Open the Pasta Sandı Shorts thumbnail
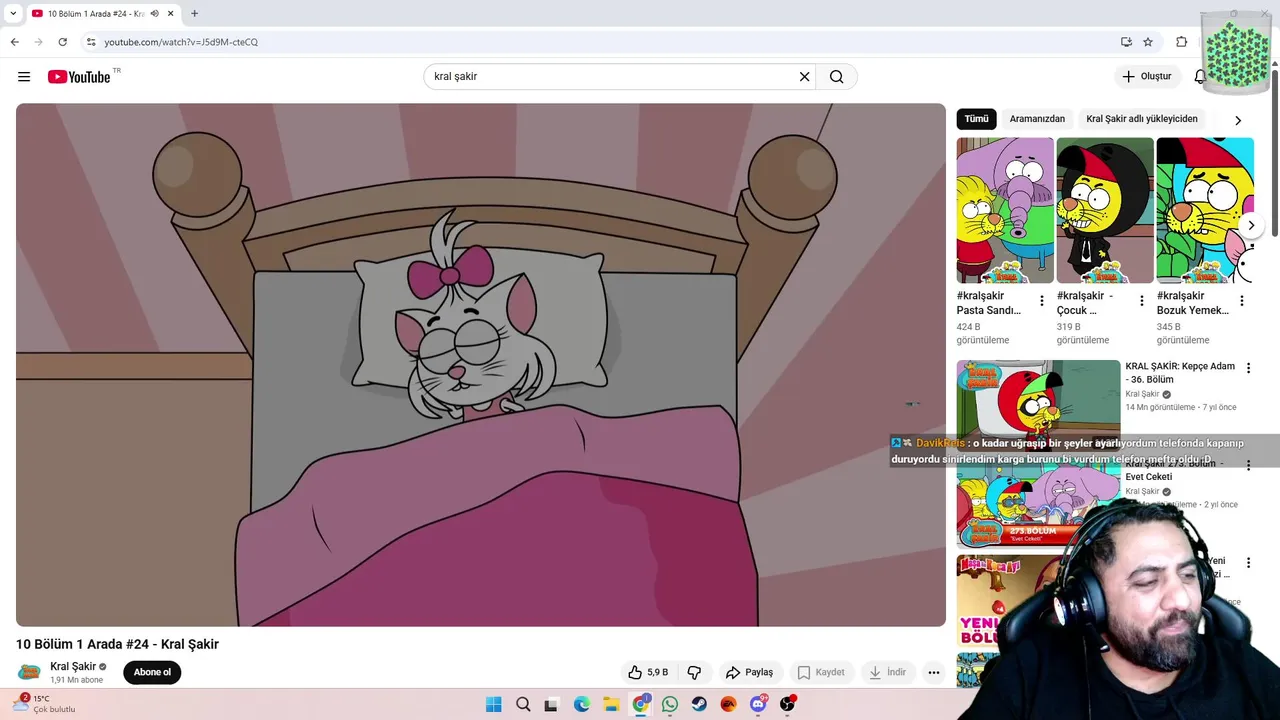1280x720 pixels. [1005, 210]
